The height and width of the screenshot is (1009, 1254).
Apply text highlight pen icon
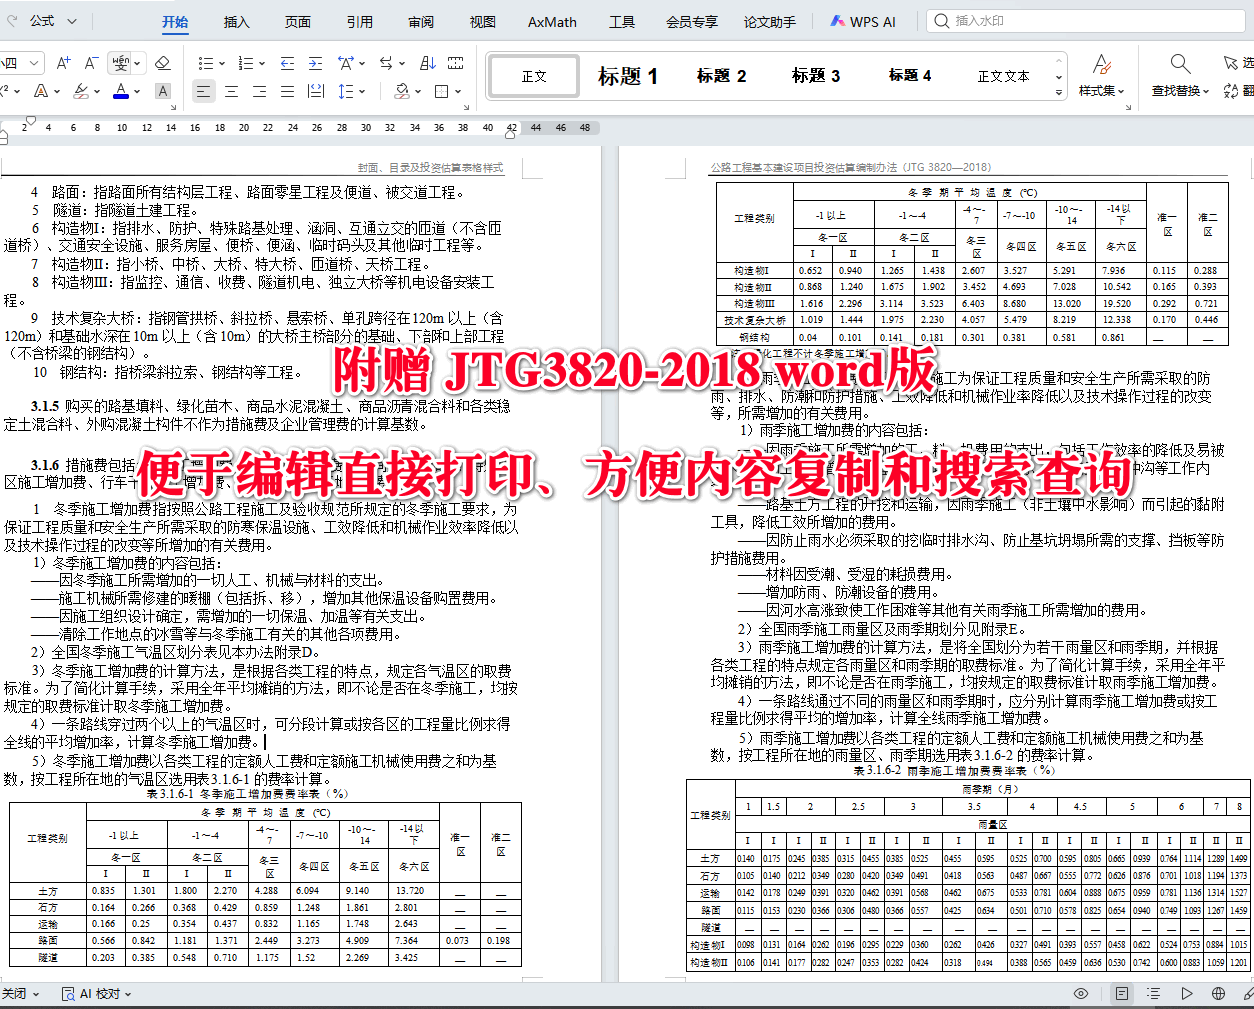81,91
